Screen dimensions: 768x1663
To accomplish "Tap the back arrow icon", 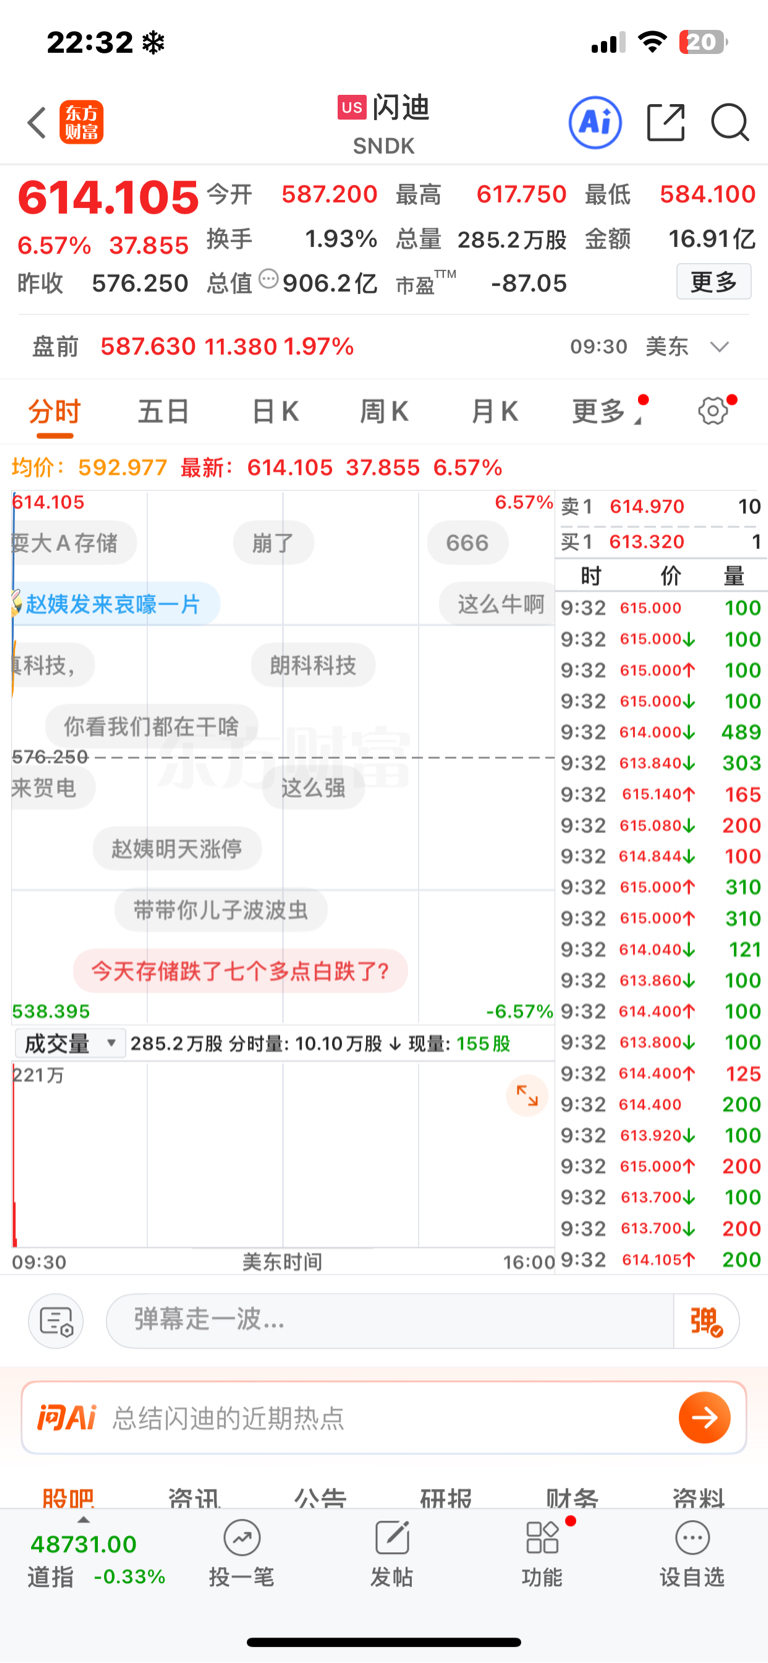I will click(x=37, y=123).
